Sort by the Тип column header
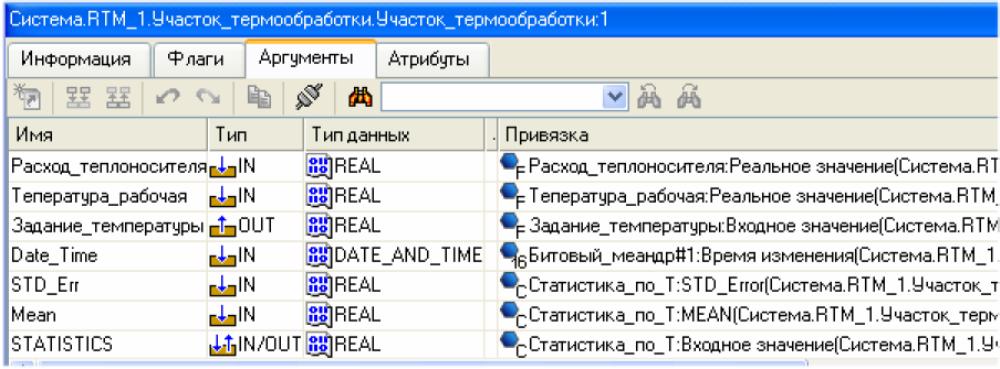The width and height of the screenshot is (1000, 369). point(256,135)
